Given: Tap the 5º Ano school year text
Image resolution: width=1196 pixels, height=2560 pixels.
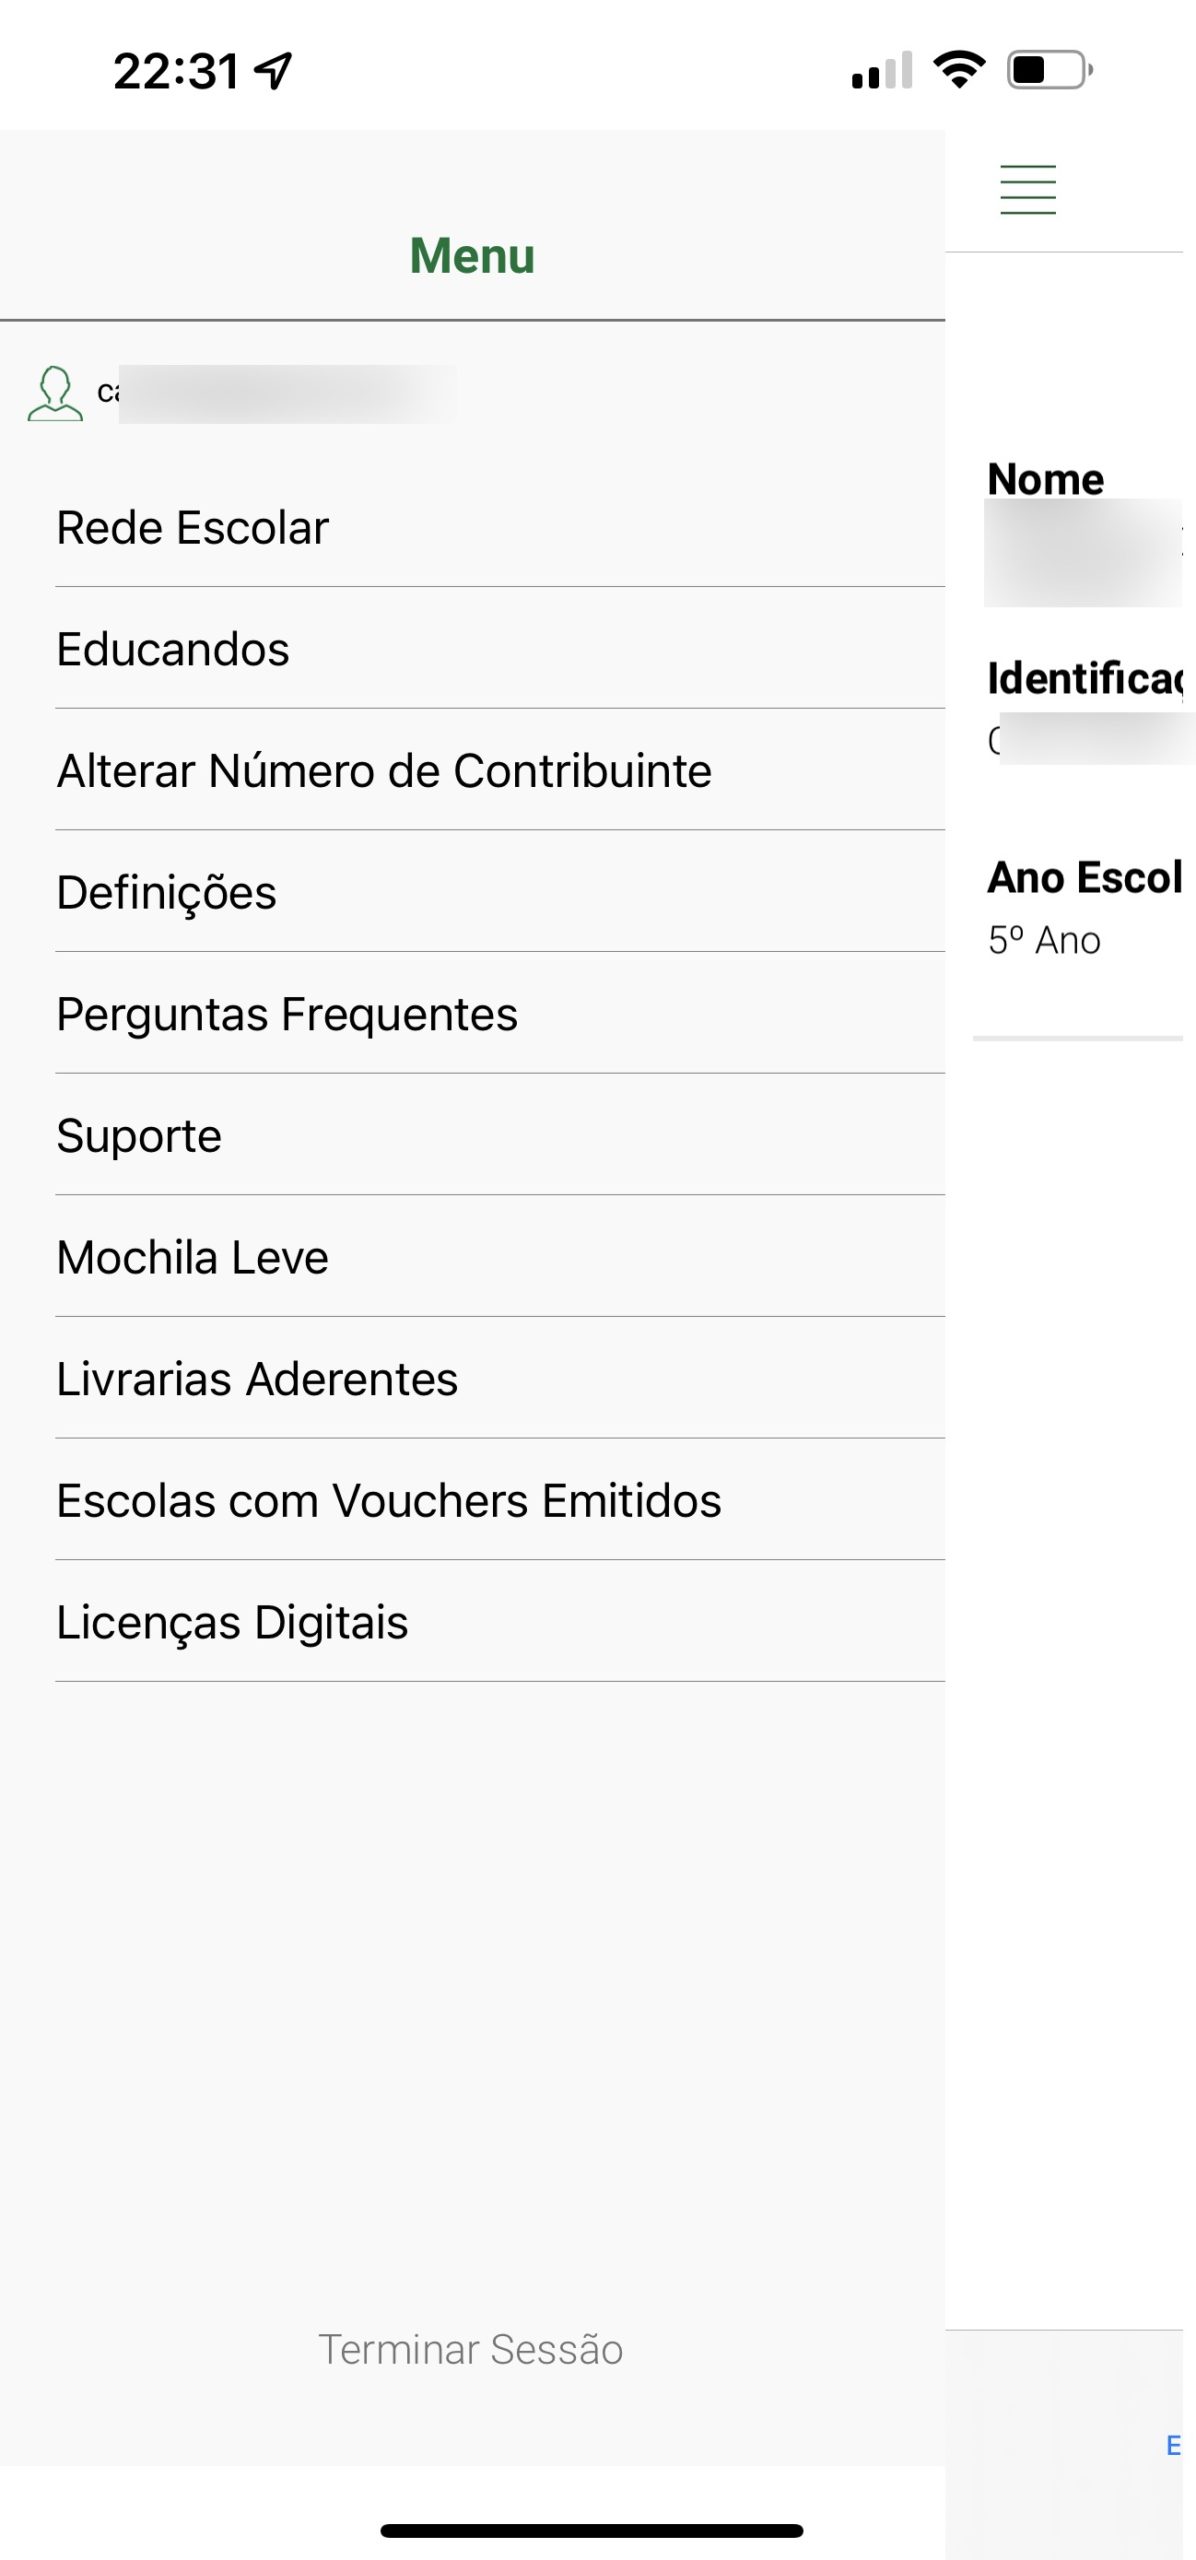Looking at the screenshot, I should tap(1044, 941).
